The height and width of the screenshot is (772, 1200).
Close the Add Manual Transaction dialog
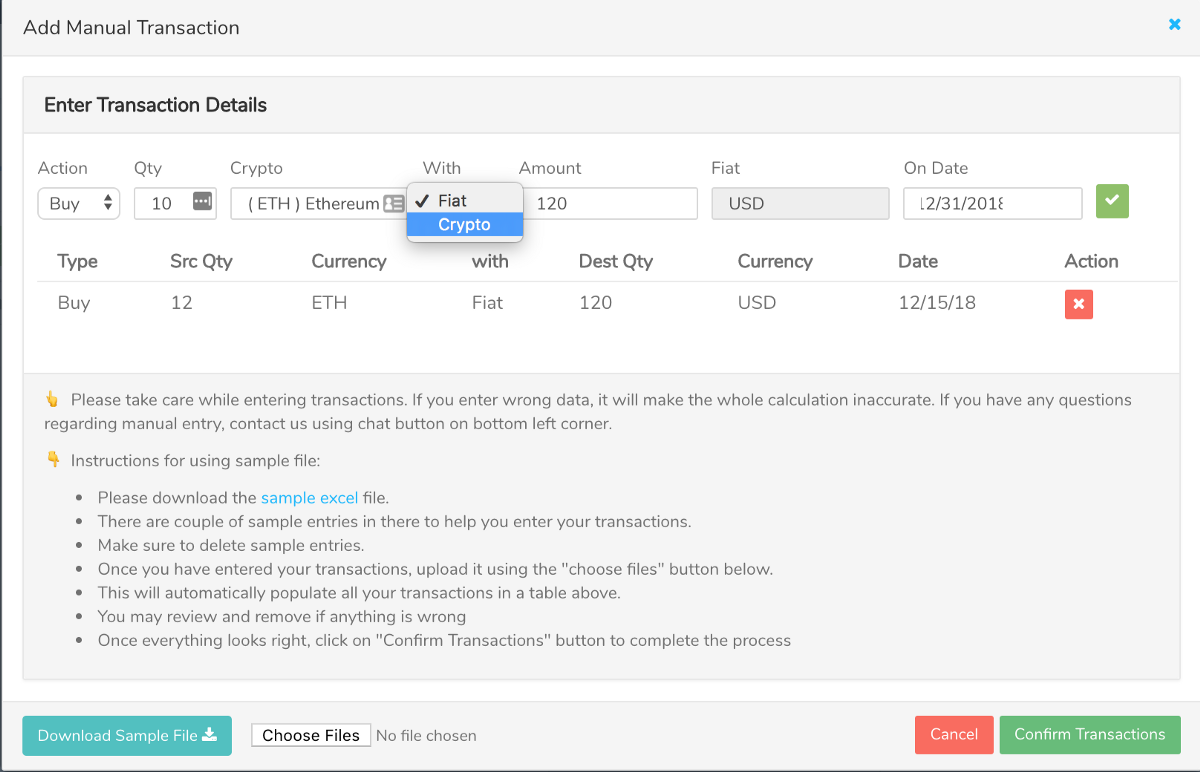pos(1175,24)
